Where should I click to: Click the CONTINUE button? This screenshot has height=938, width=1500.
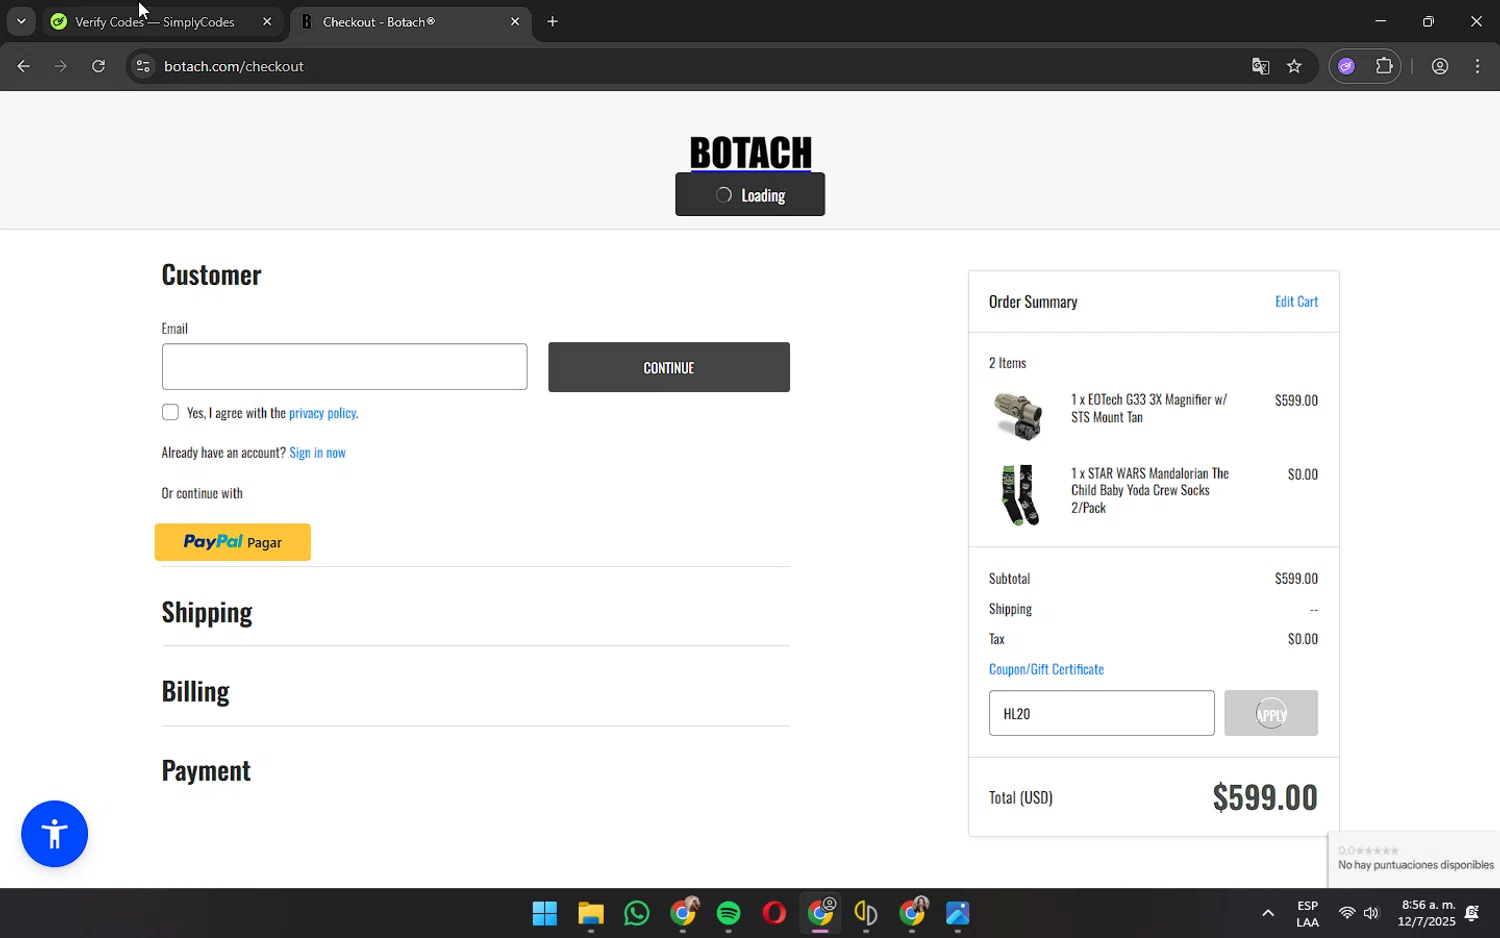pos(669,367)
